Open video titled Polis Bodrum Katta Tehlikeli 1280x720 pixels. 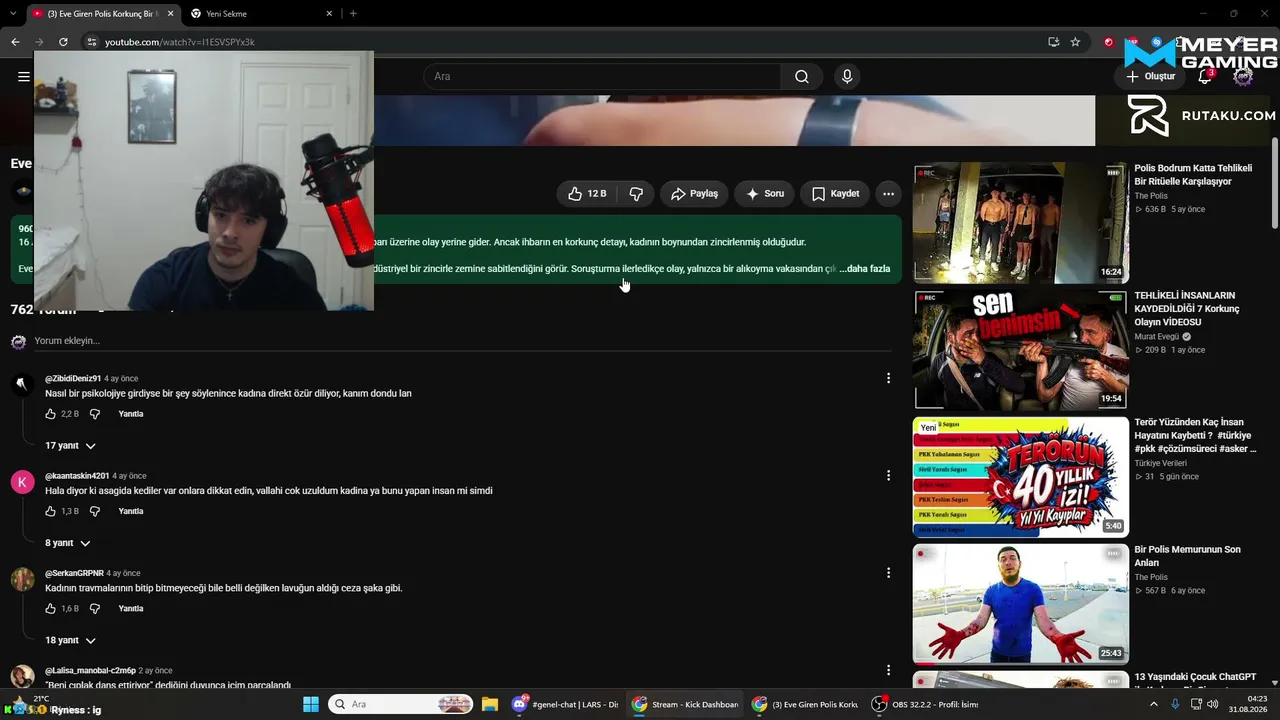pos(1193,174)
